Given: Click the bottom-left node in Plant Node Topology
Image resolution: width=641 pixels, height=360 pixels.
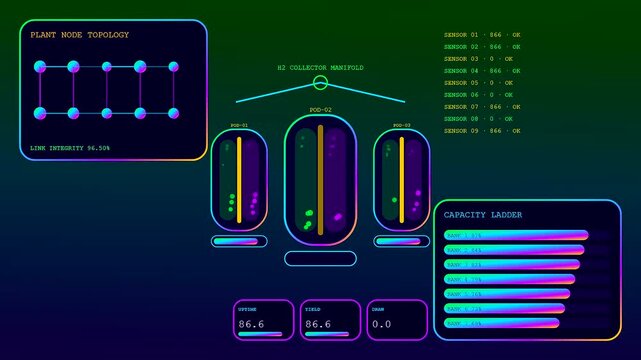Looking at the screenshot, I should tap(40, 113).
